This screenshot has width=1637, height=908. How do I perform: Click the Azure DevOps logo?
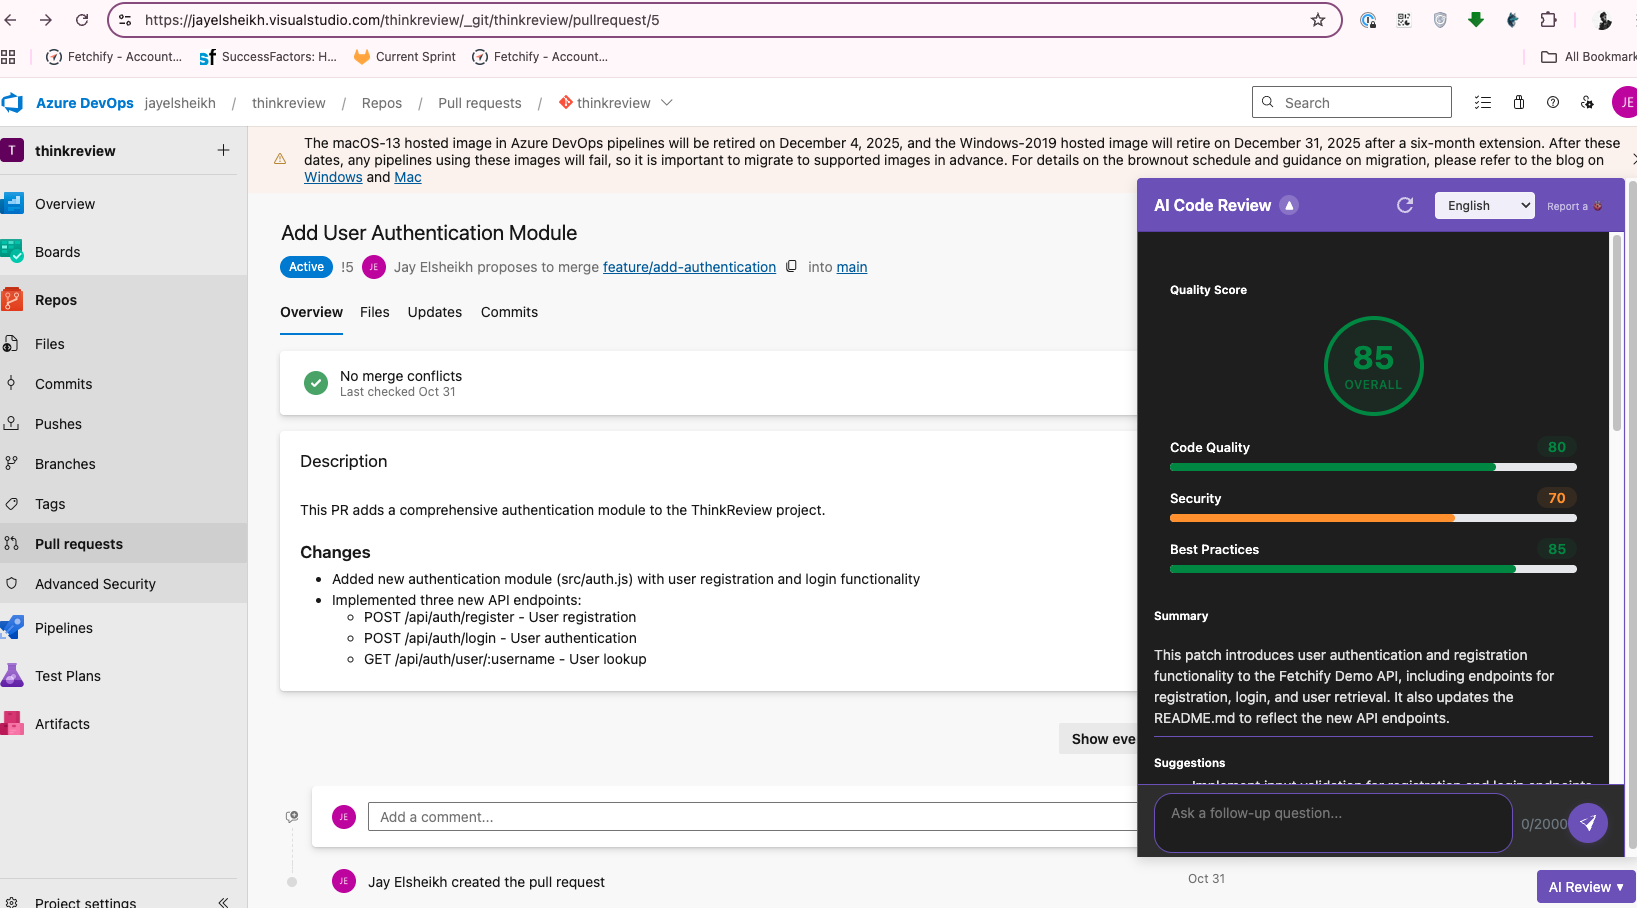13,102
